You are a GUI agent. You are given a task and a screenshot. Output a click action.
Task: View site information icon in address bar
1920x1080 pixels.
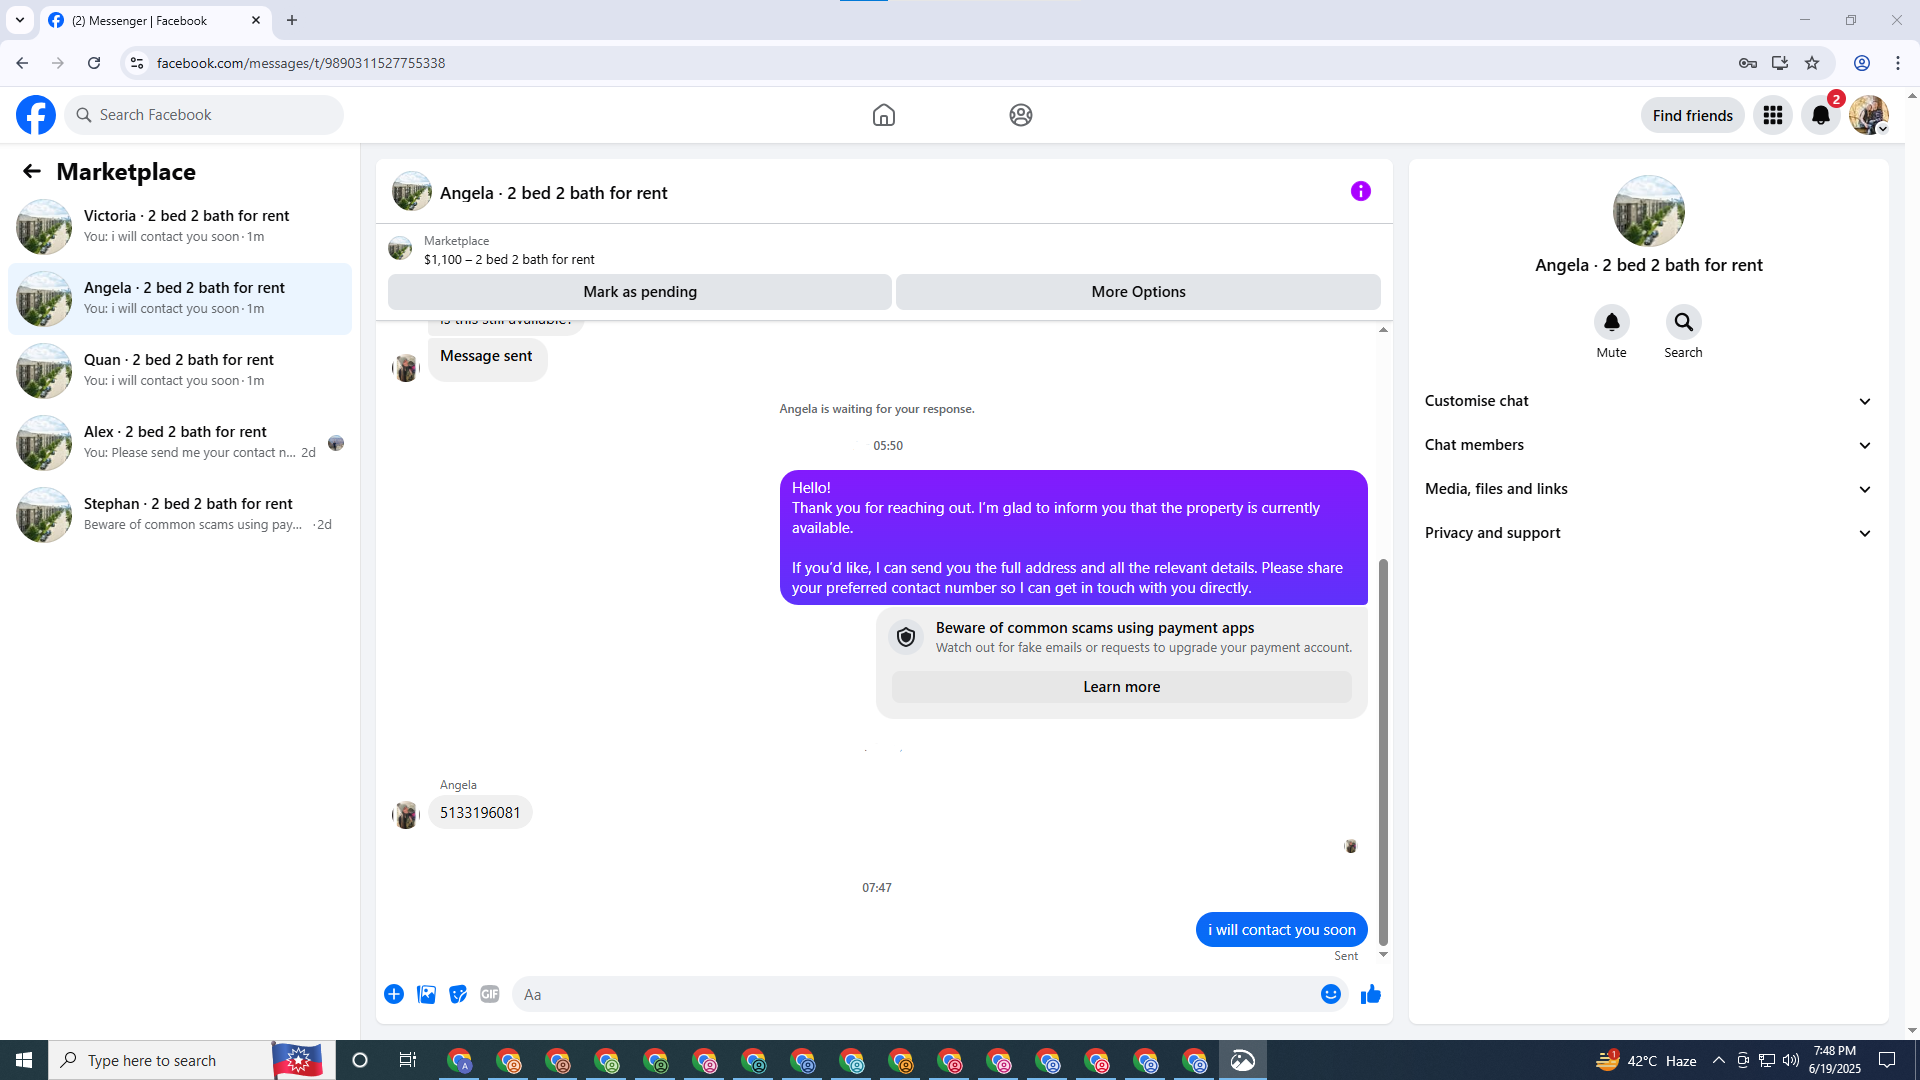[x=137, y=63]
